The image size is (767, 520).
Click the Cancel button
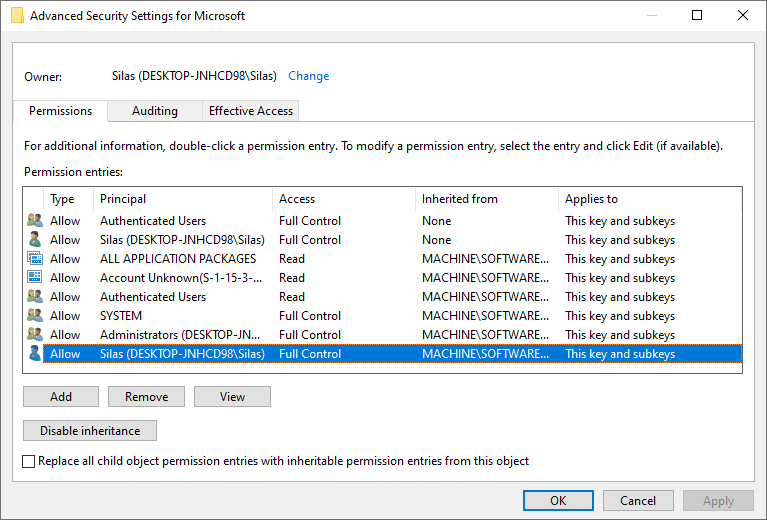(x=638, y=501)
